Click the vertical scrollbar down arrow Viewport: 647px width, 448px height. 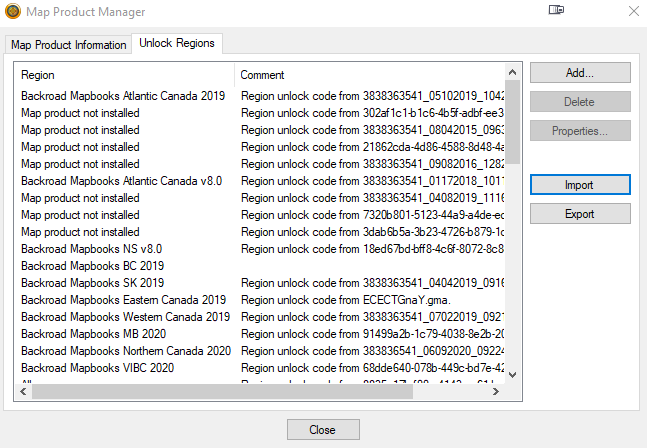[x=512, y=375]
